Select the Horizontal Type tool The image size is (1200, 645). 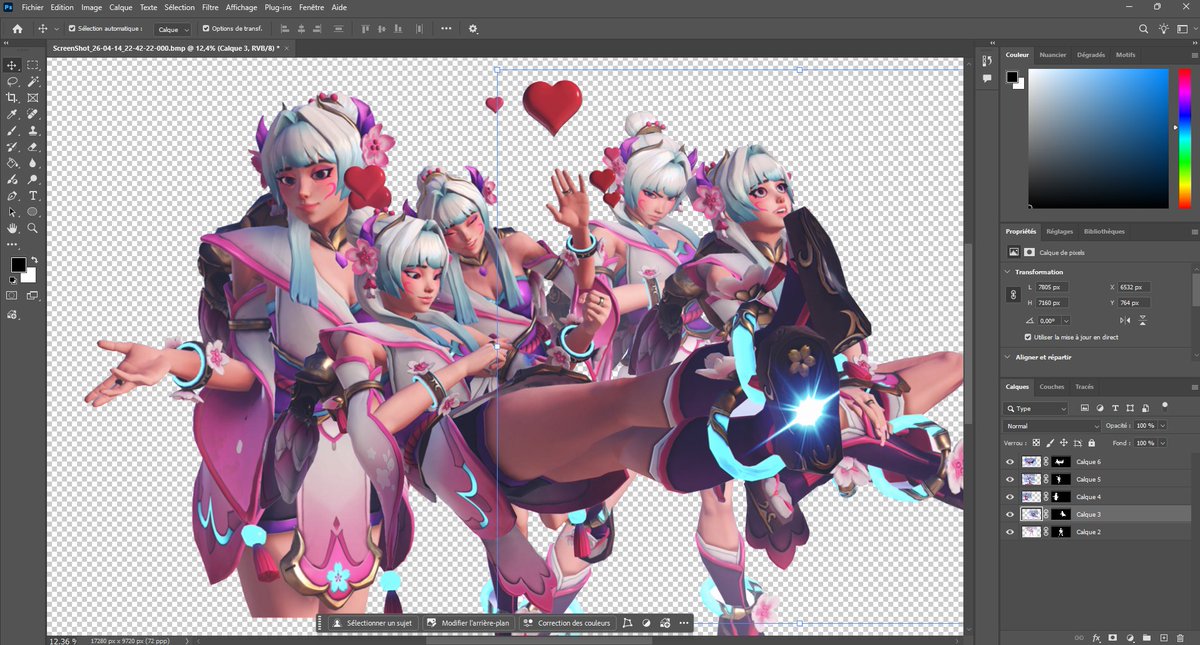coord(32,196)
